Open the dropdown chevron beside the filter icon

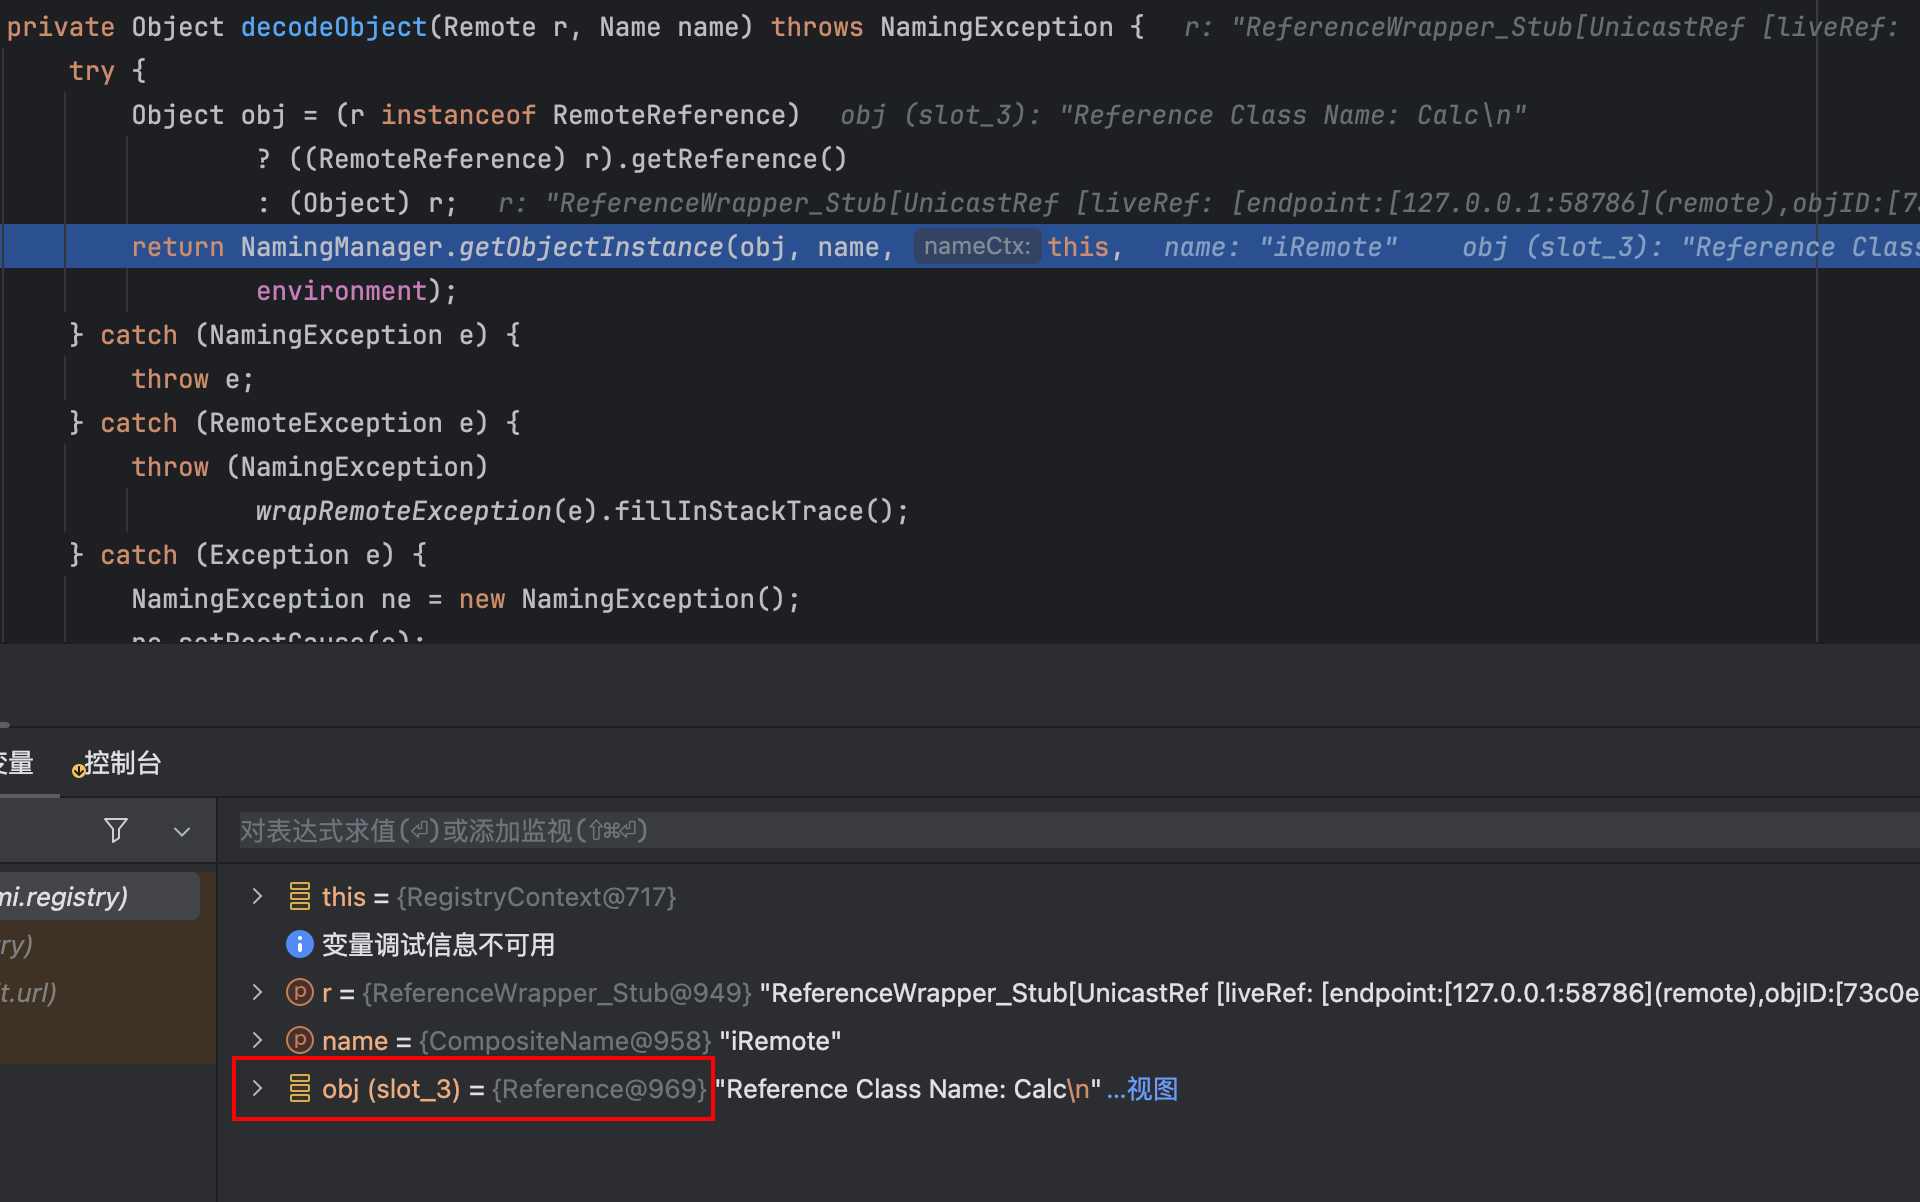(x=182, y=831)
